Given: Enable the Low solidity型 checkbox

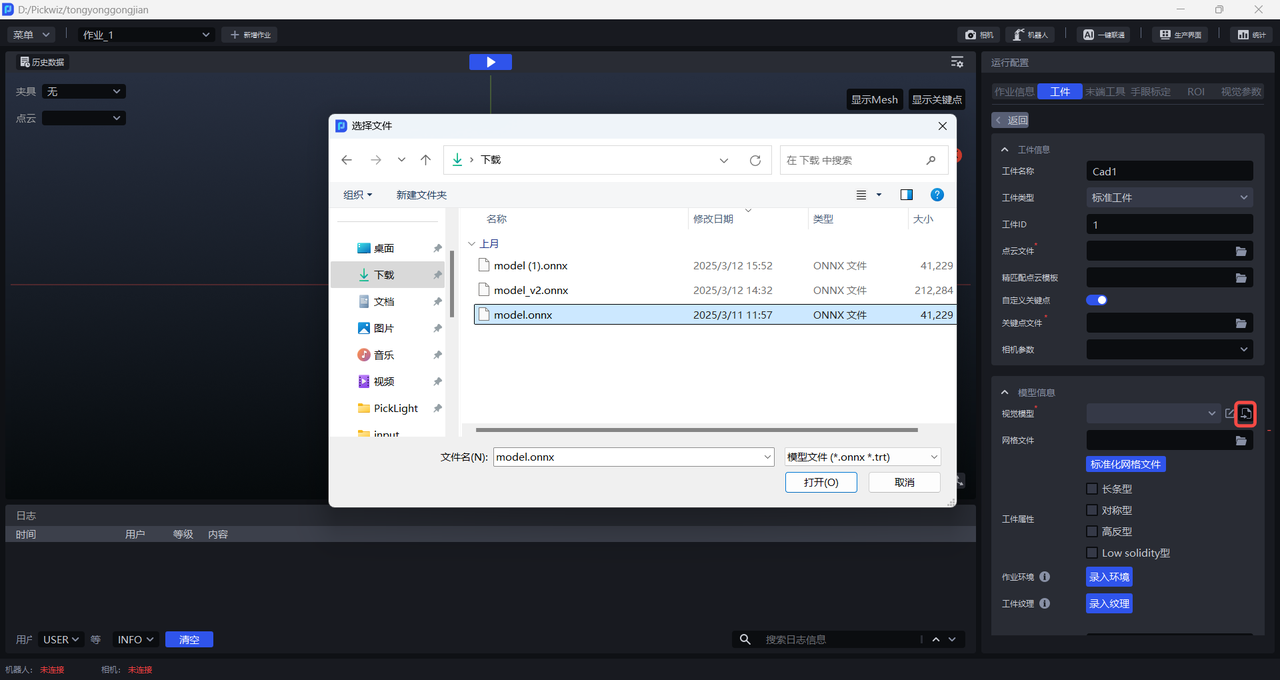Looking at the screenshot, I should click(x=1092, y=553).
